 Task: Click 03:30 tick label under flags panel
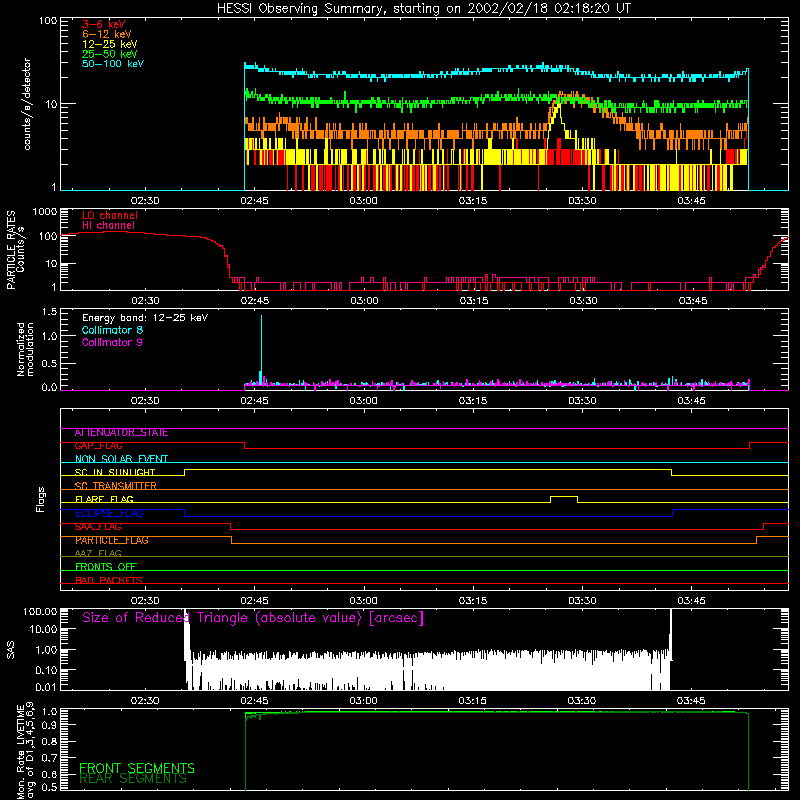[x=582, y=601]
